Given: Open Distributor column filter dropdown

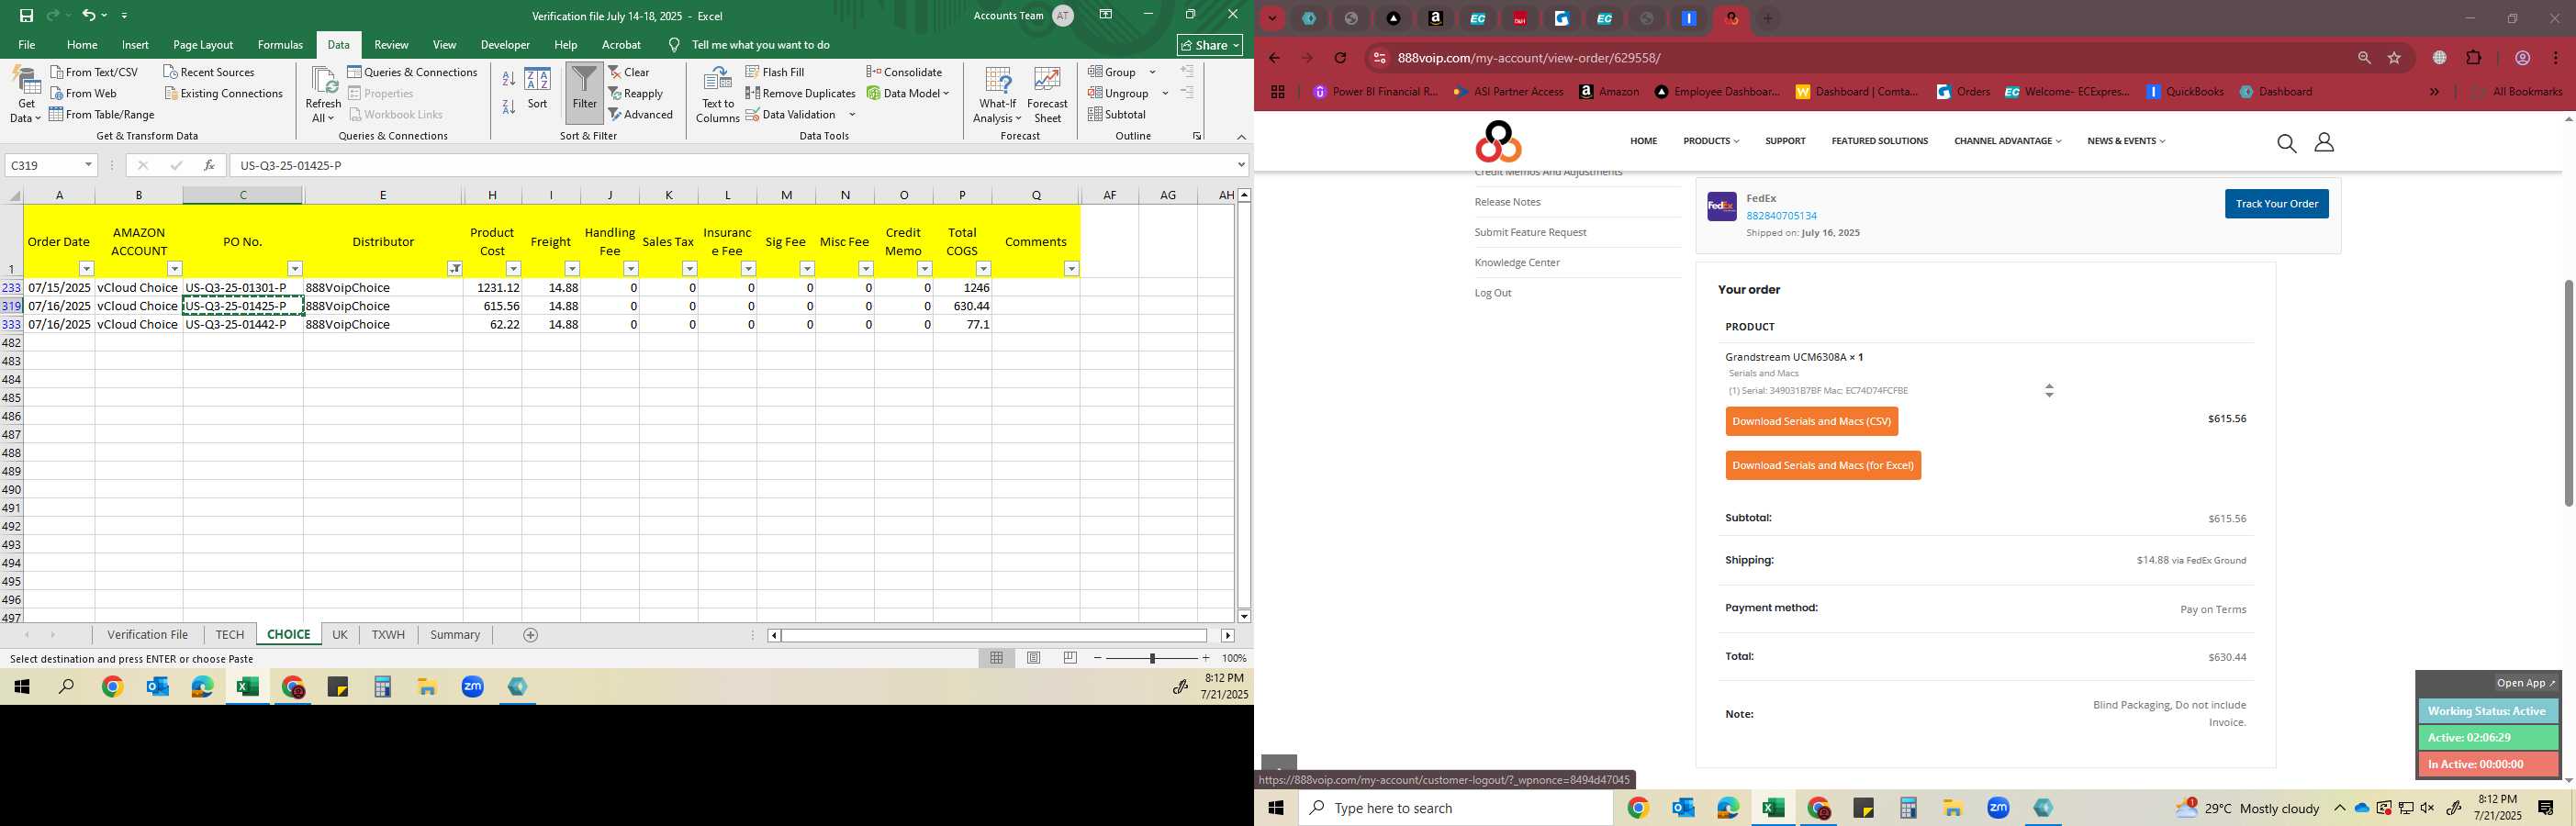Looking at the screenshot, I should [x=455, y=268].
